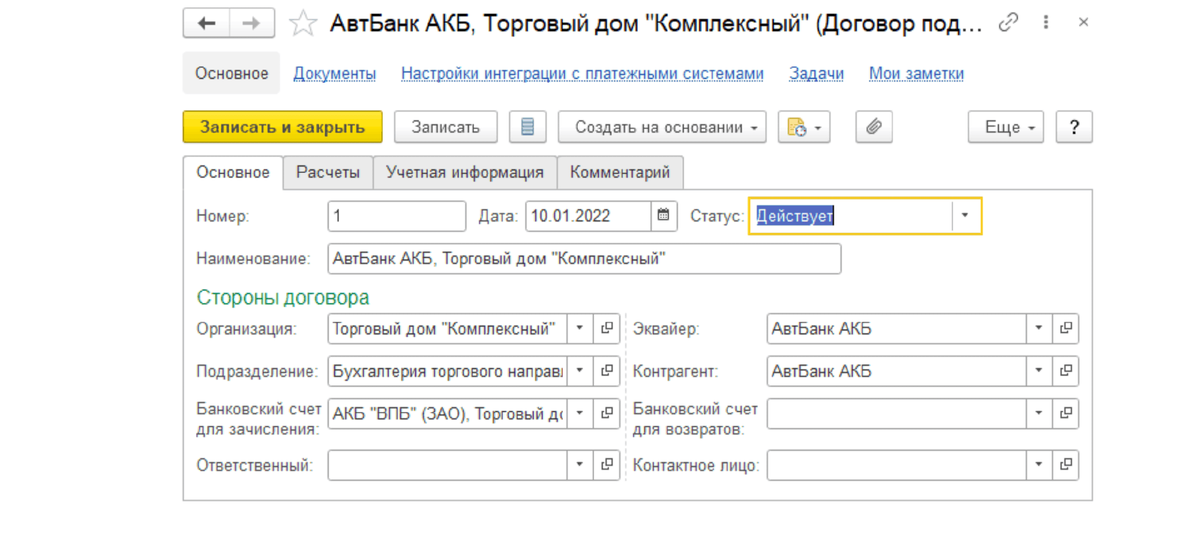Click the Стороны договора heading
The height and width of the screenshot is (540, 1200).
pos(283,297)
